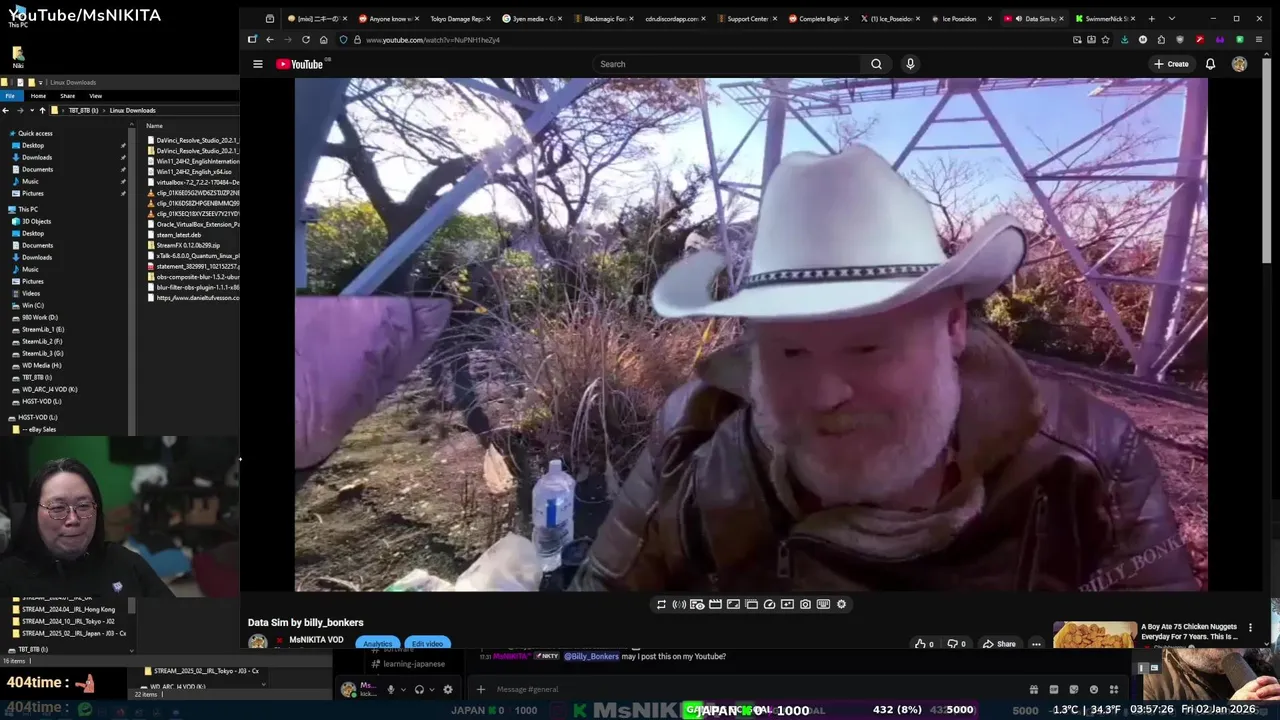Open YouTube notifications bell
The height and width of the screenshot is (720, 1280).
coord(1210,64)
